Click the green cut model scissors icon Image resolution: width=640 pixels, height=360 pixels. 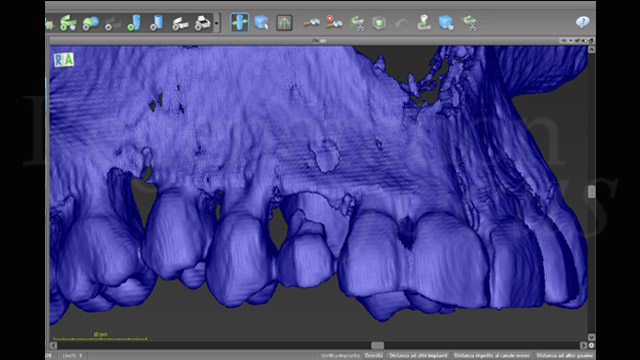point(357,23)
